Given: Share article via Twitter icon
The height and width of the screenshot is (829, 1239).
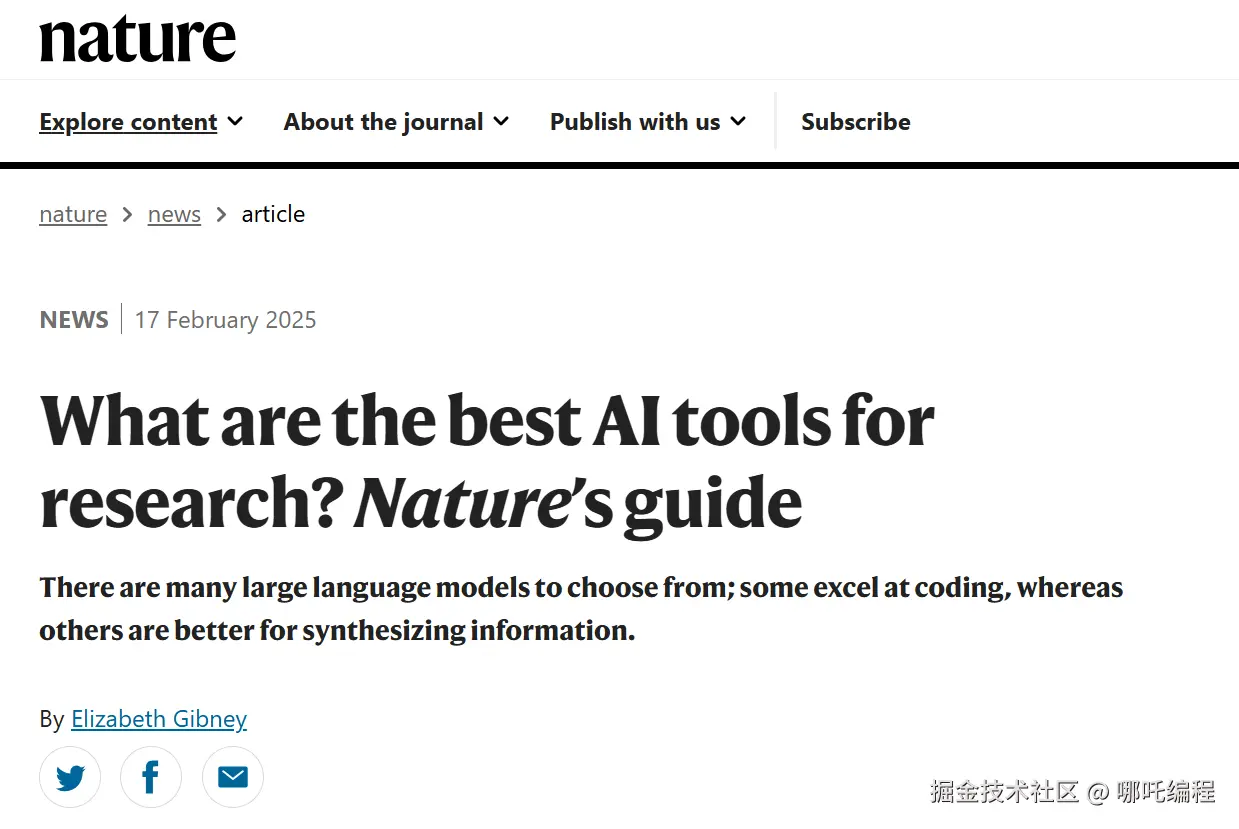Looking at the screenshot, I should [x=70, y=777].
